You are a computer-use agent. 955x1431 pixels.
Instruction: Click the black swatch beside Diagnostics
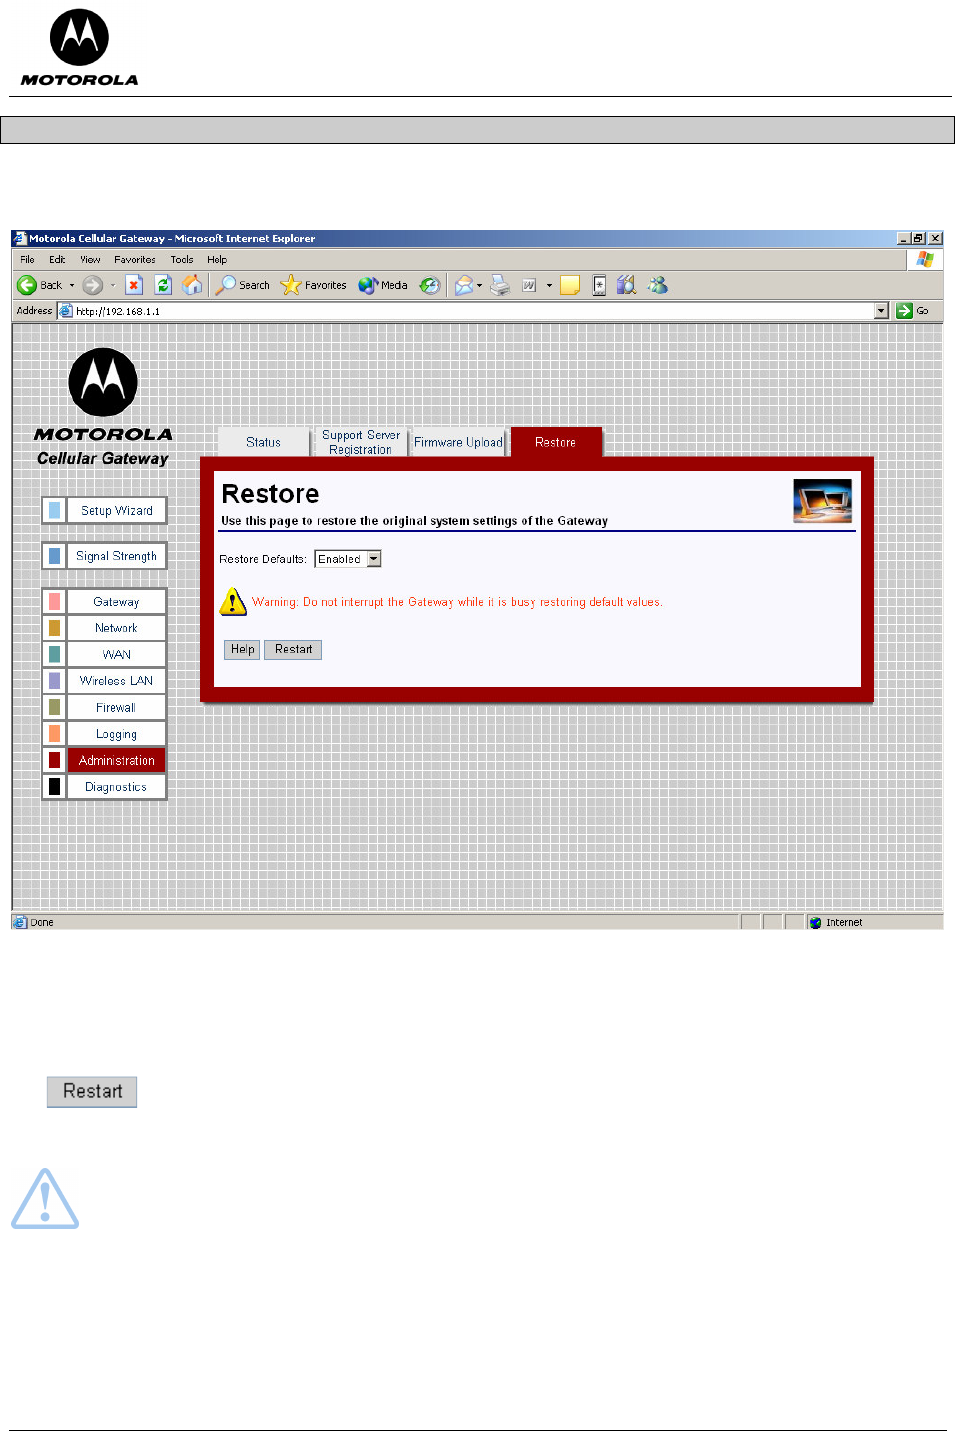[x=54, y=787]
